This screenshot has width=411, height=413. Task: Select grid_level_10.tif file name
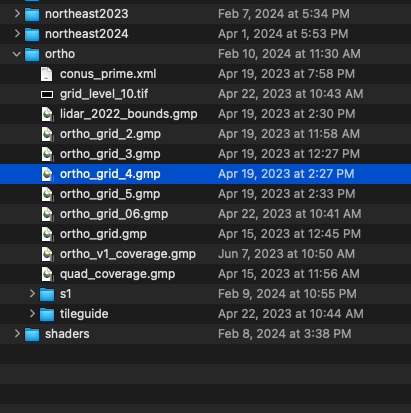104,94
